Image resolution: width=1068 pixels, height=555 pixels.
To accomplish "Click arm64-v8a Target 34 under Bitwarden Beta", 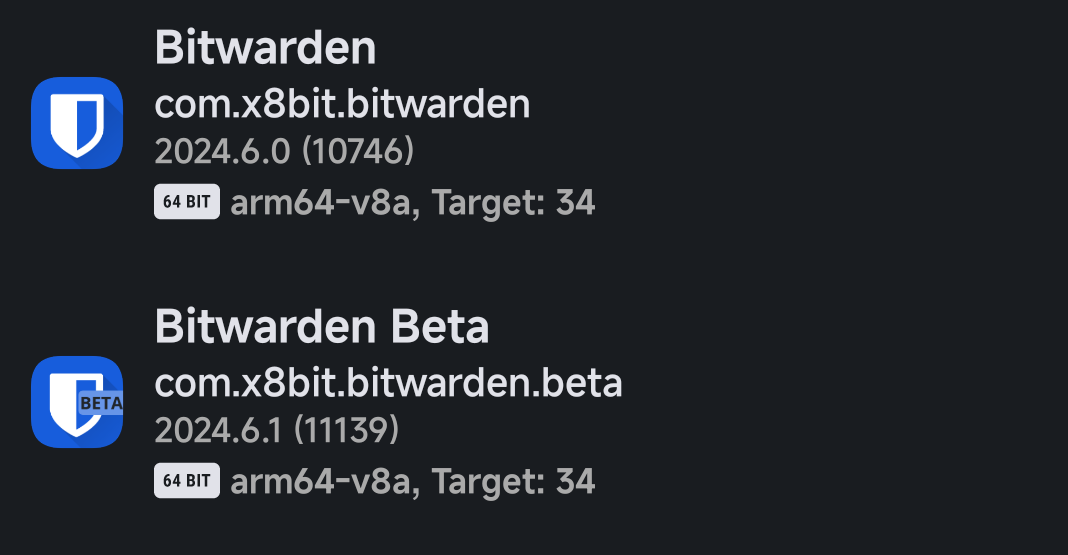I will pos(413,481).
